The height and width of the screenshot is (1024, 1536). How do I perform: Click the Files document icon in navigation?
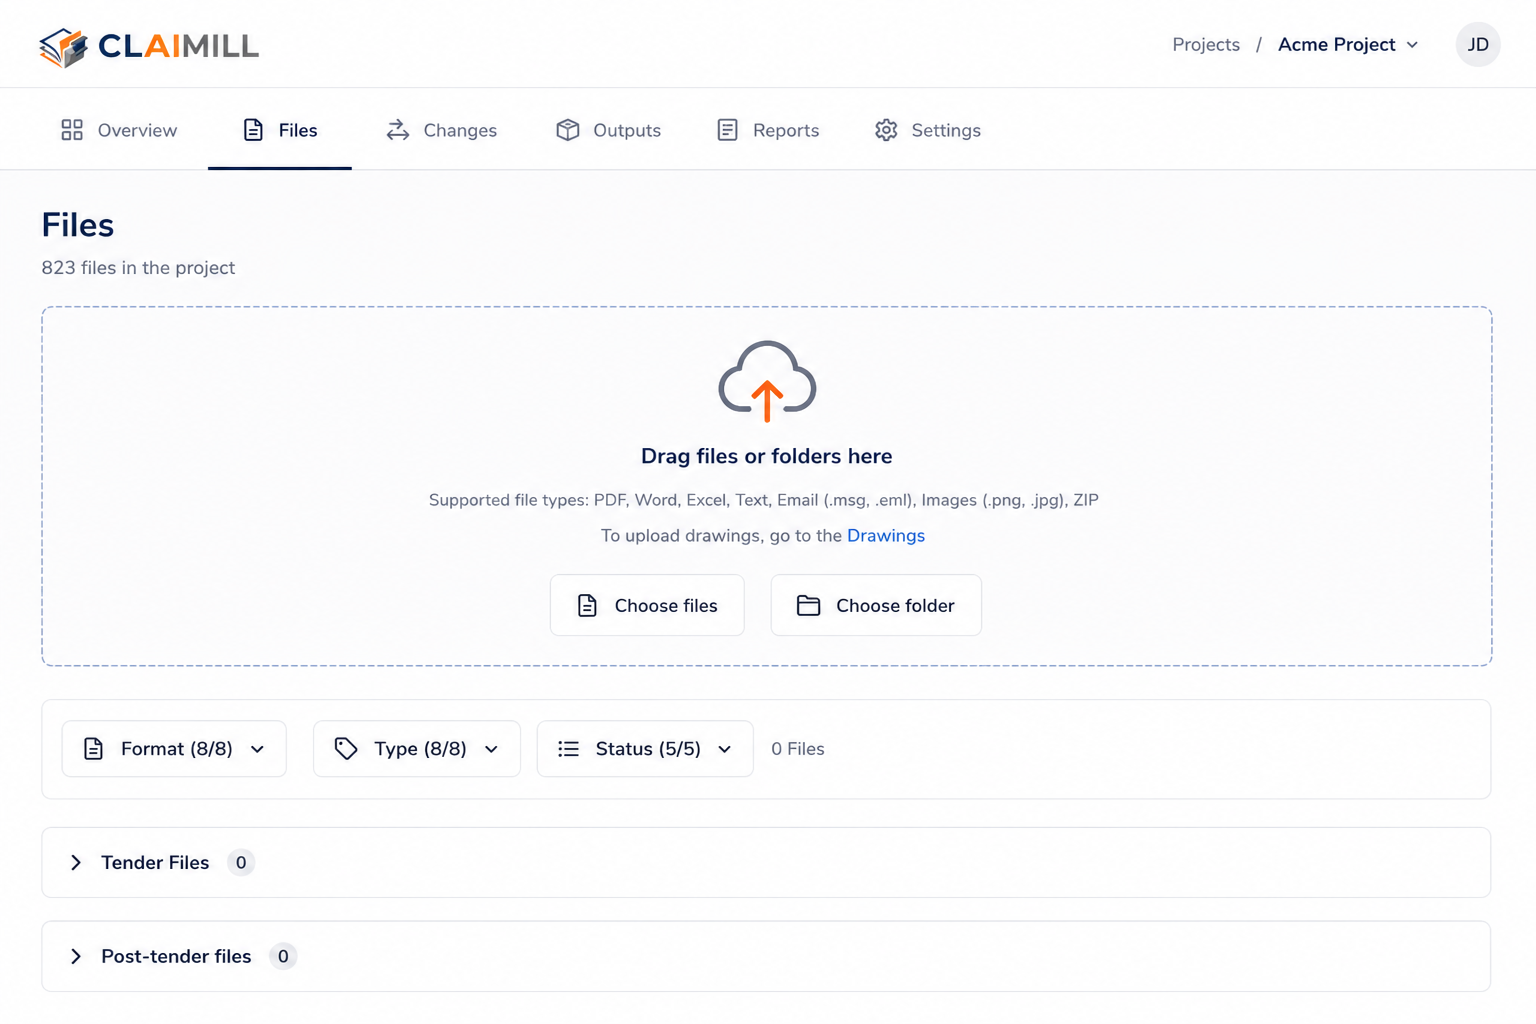pos(253,130)
